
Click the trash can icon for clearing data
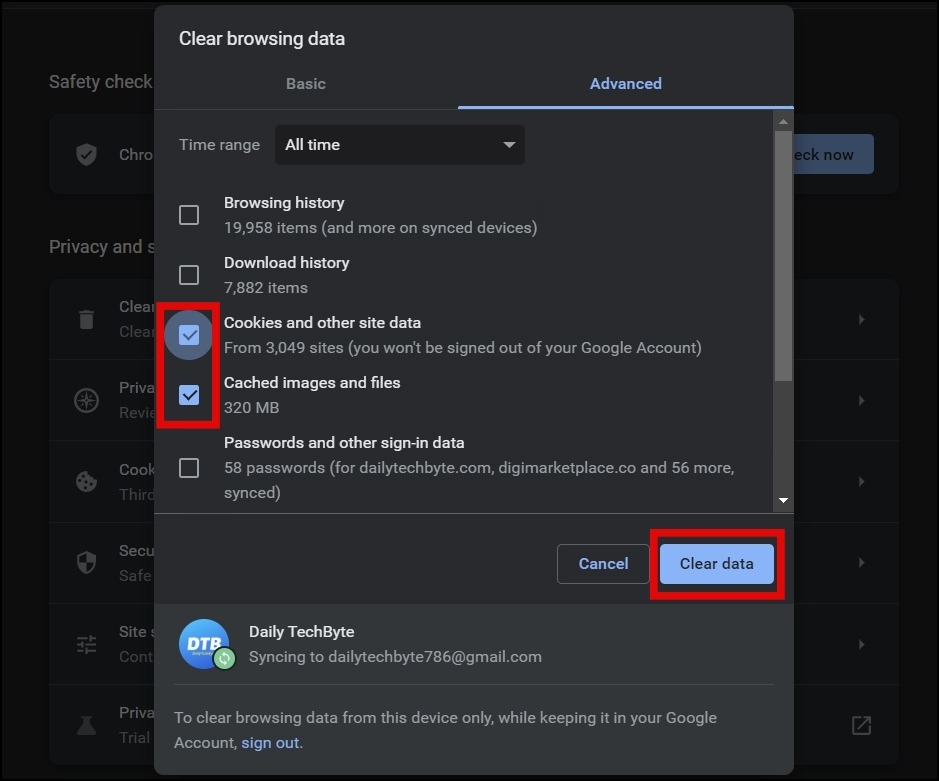coord(87,319)
